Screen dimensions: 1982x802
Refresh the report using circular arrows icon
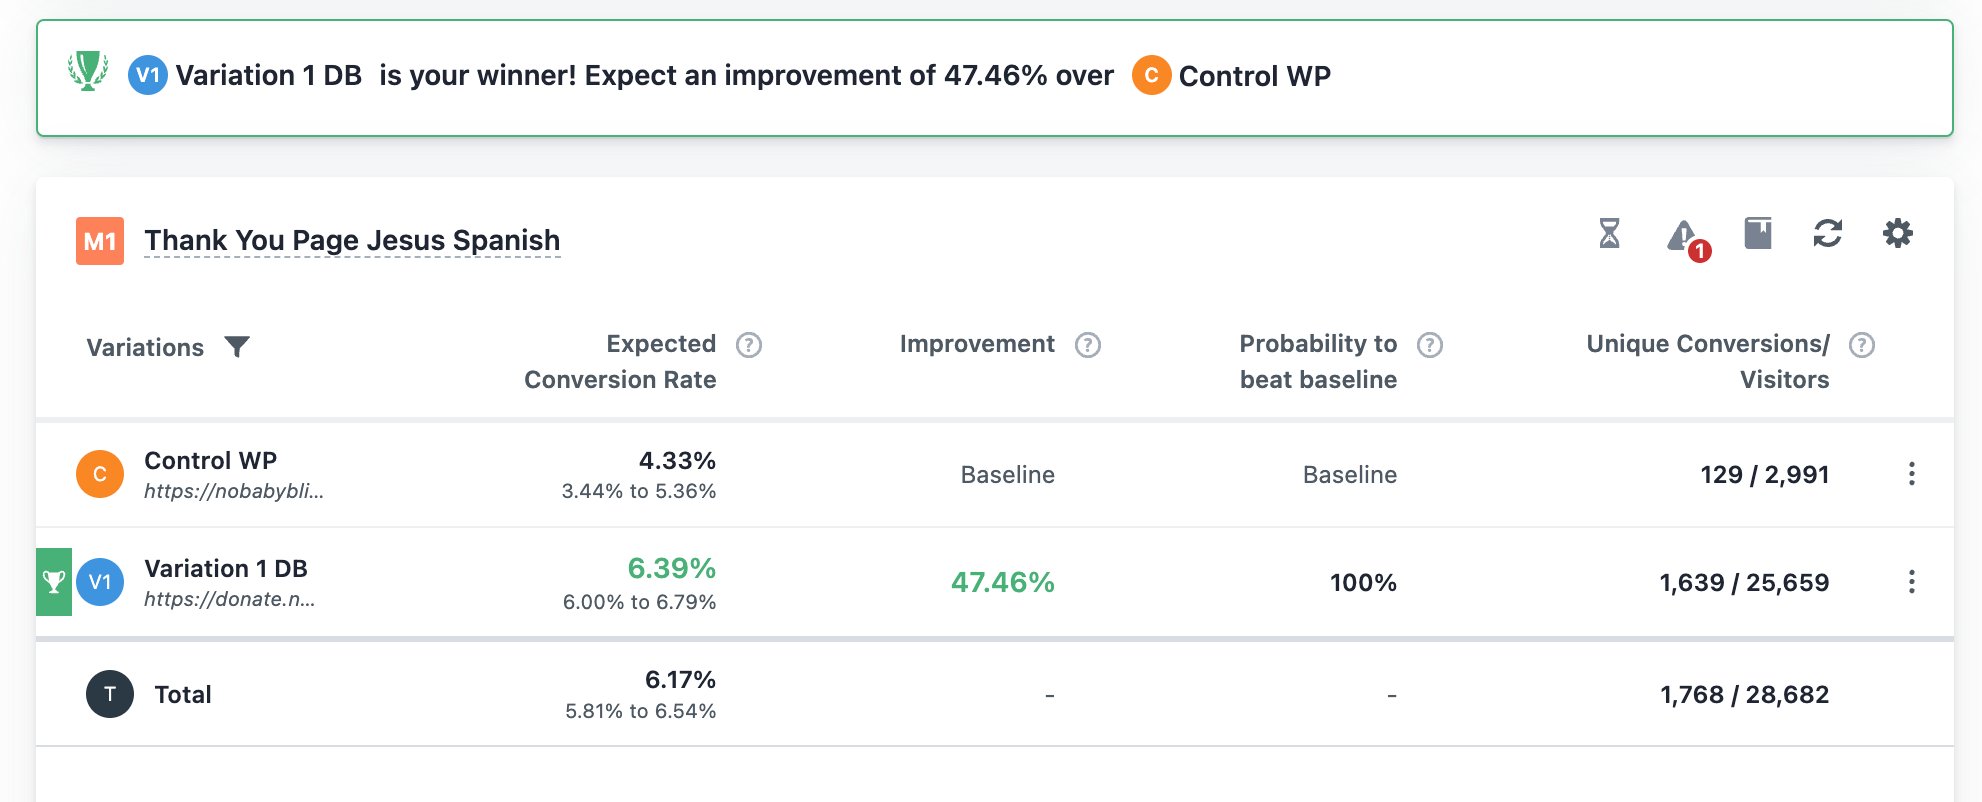(x=1828, y=234)
